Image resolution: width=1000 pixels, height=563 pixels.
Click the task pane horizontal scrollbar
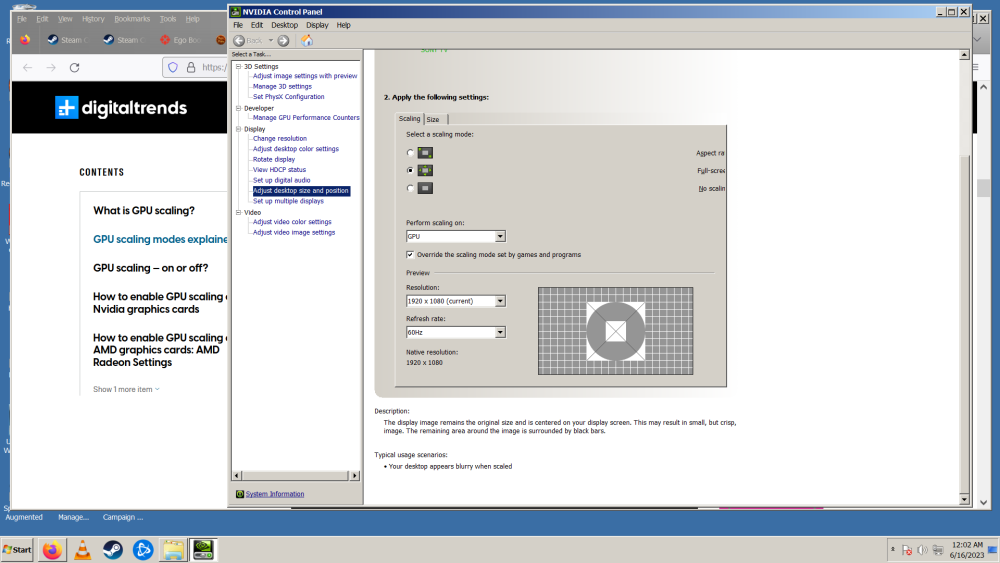coord(296,475)
